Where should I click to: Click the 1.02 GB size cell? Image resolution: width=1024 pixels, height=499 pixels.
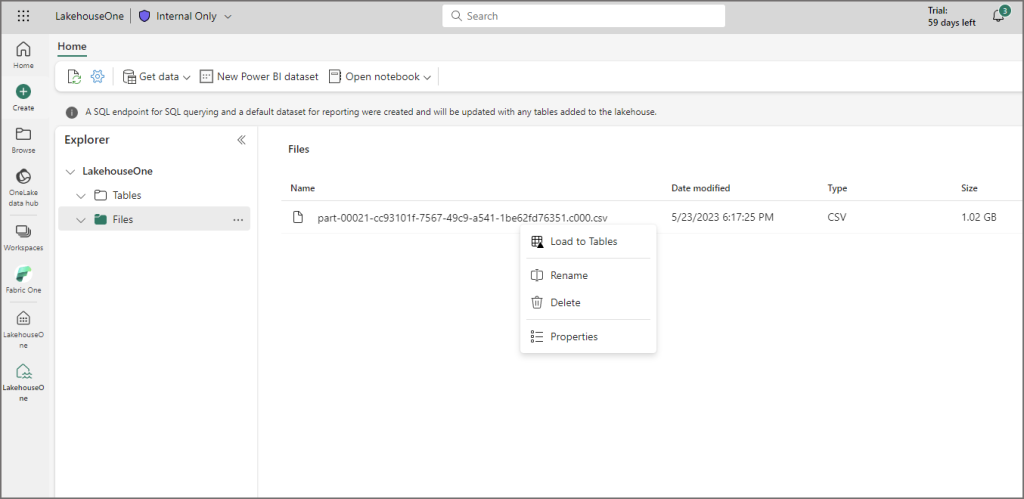pyautogui.click(x=979, y=217)
